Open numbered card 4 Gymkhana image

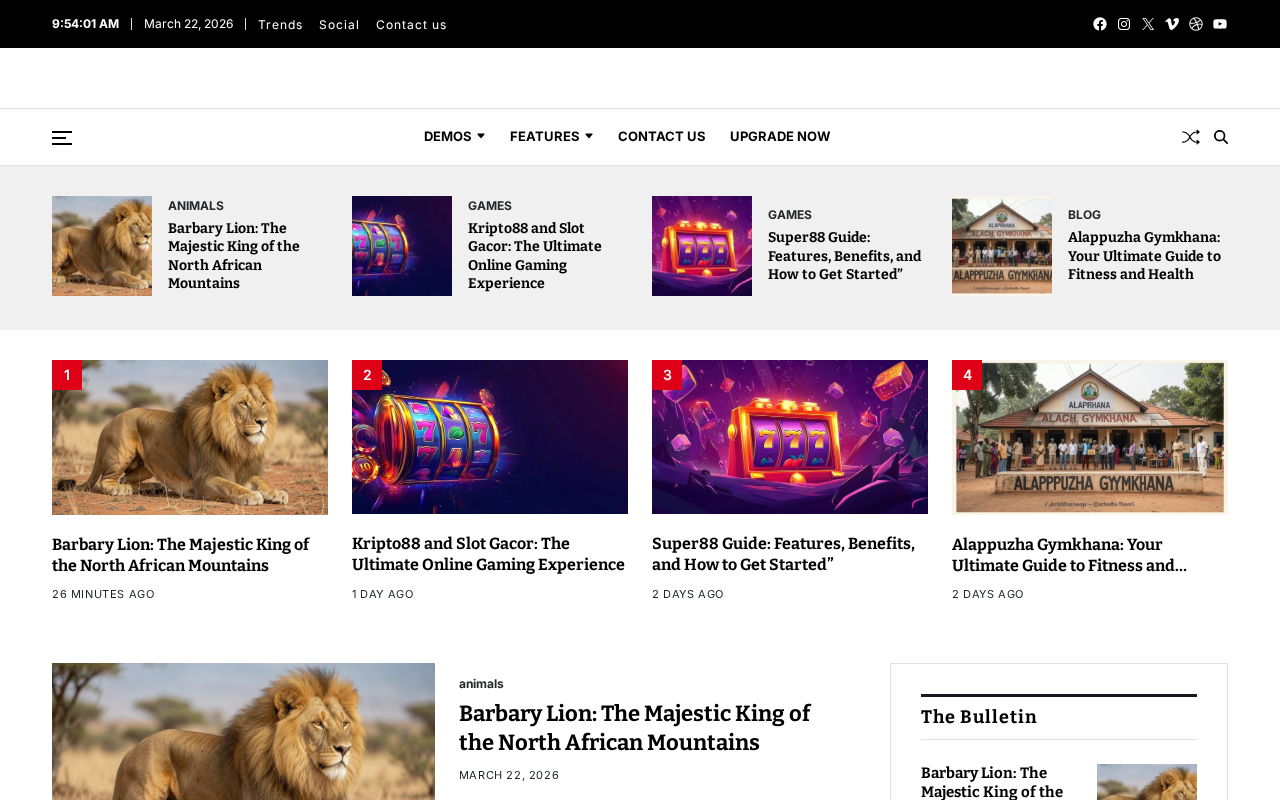coord(1090,437)
